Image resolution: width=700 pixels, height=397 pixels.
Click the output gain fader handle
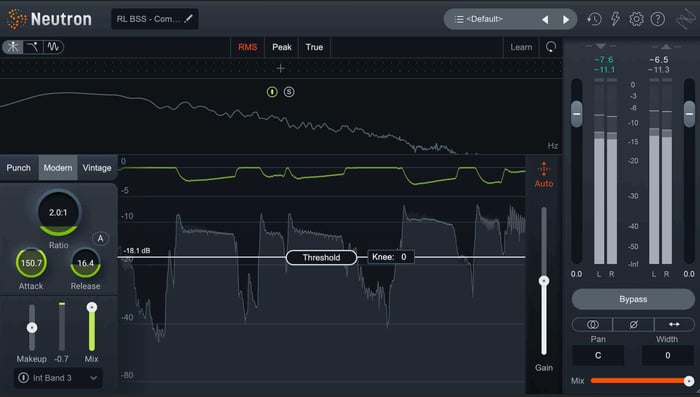pos(689,114)
